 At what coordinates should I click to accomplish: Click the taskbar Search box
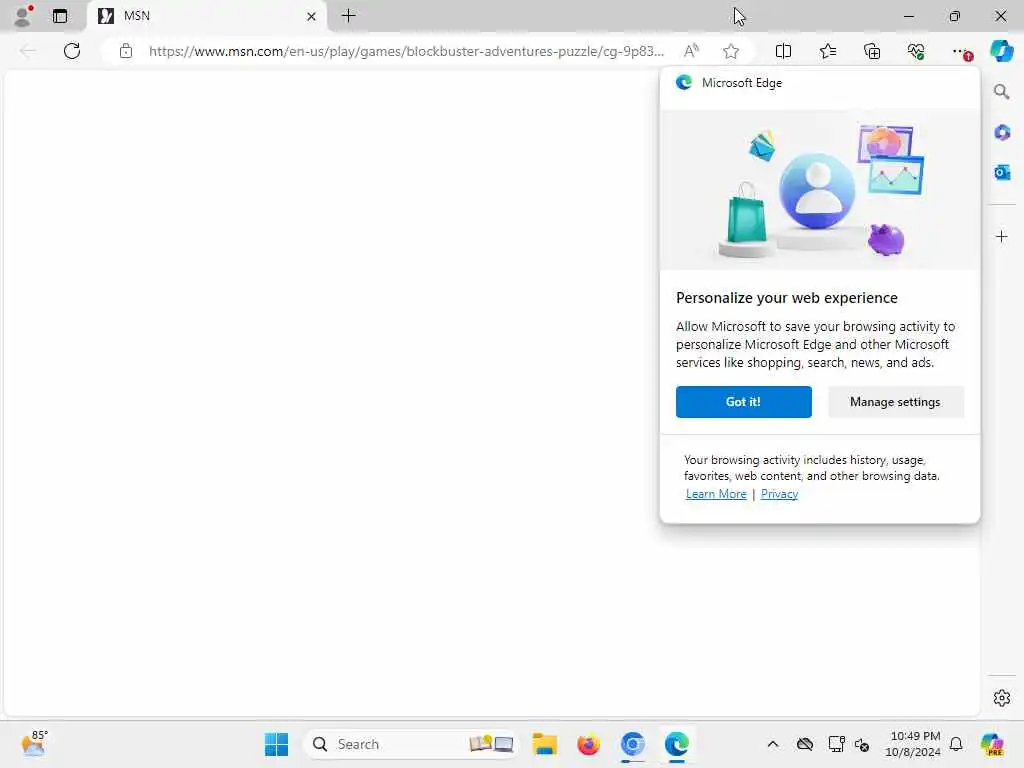point(411,744)
